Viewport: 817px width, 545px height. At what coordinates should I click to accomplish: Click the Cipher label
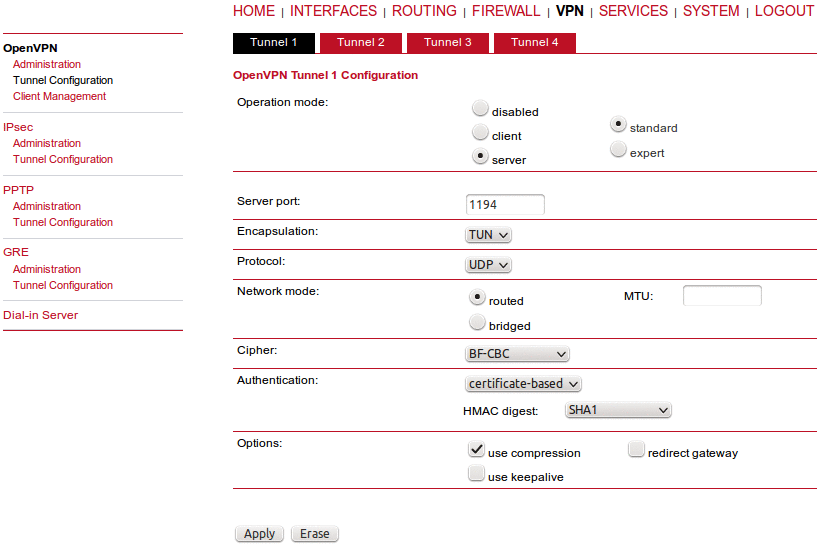(257, 350)
